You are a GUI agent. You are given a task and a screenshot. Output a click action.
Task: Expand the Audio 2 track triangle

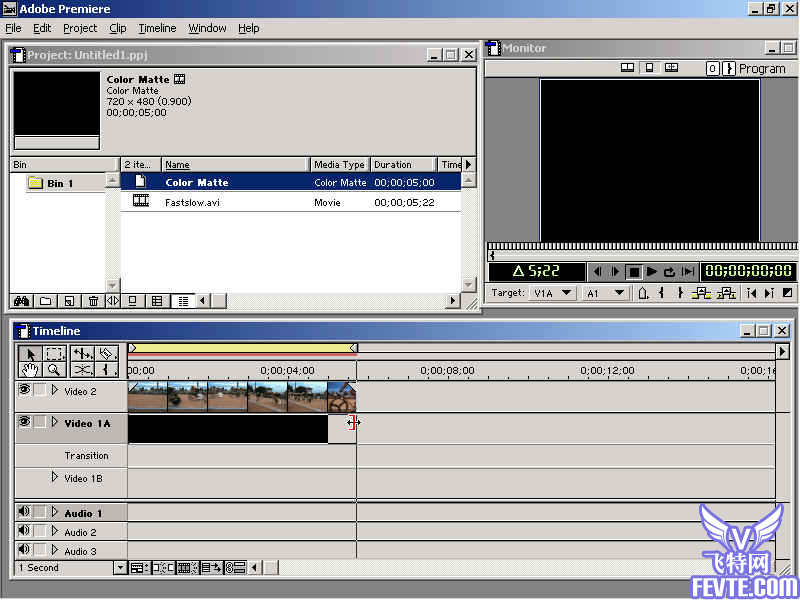(55, 531)
